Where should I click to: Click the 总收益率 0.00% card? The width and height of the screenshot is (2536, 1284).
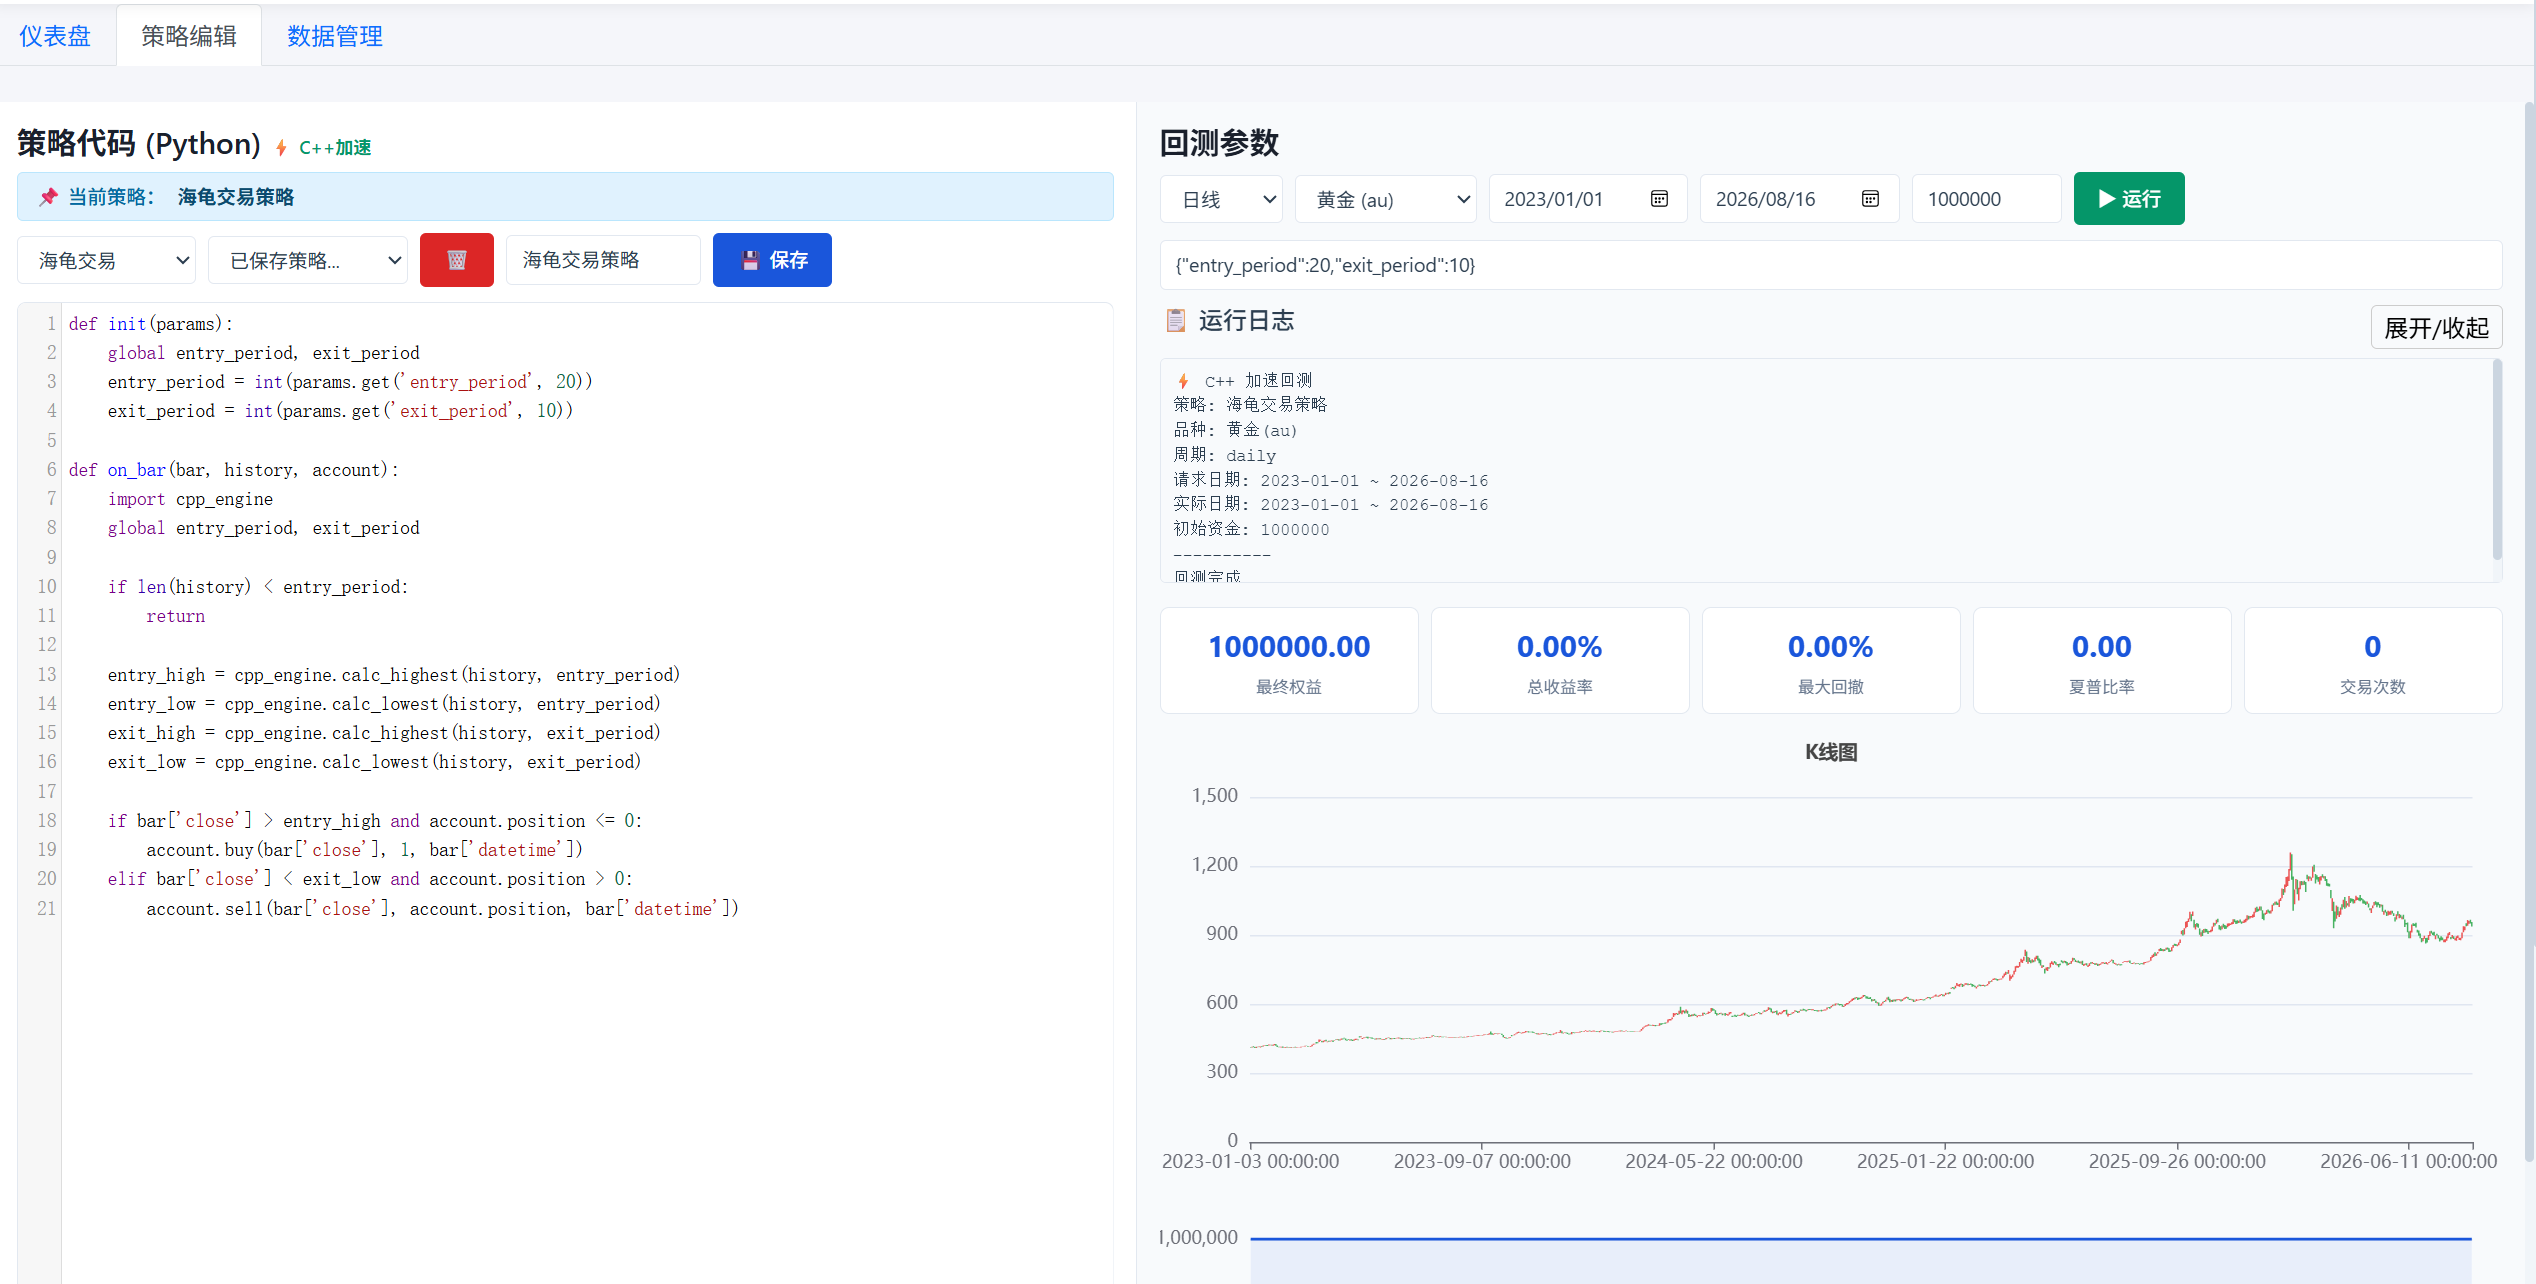(1560, 660)
